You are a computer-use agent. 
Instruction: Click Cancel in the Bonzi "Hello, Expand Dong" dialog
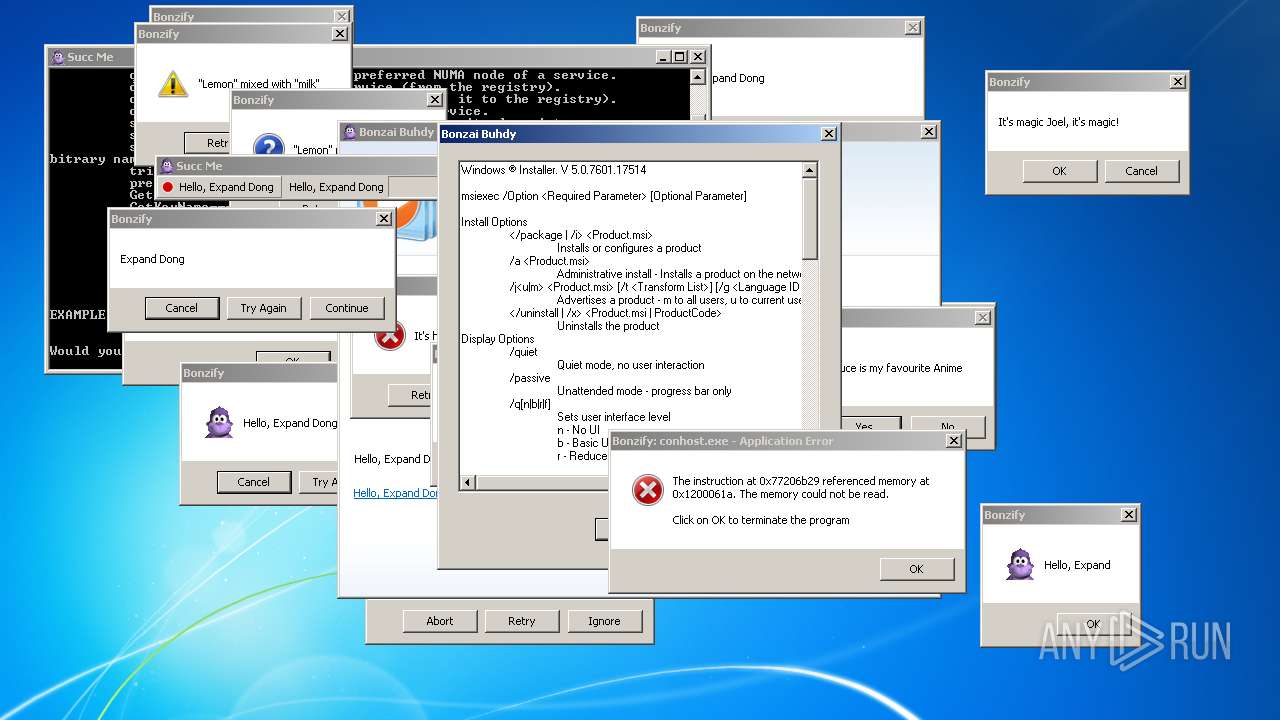point(254,482)
